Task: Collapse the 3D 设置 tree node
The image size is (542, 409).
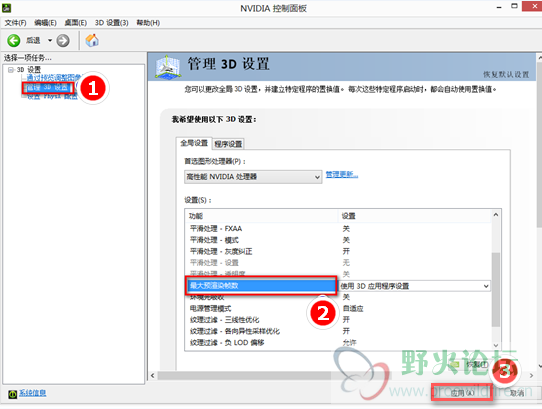Action: (x=11, y=70)
